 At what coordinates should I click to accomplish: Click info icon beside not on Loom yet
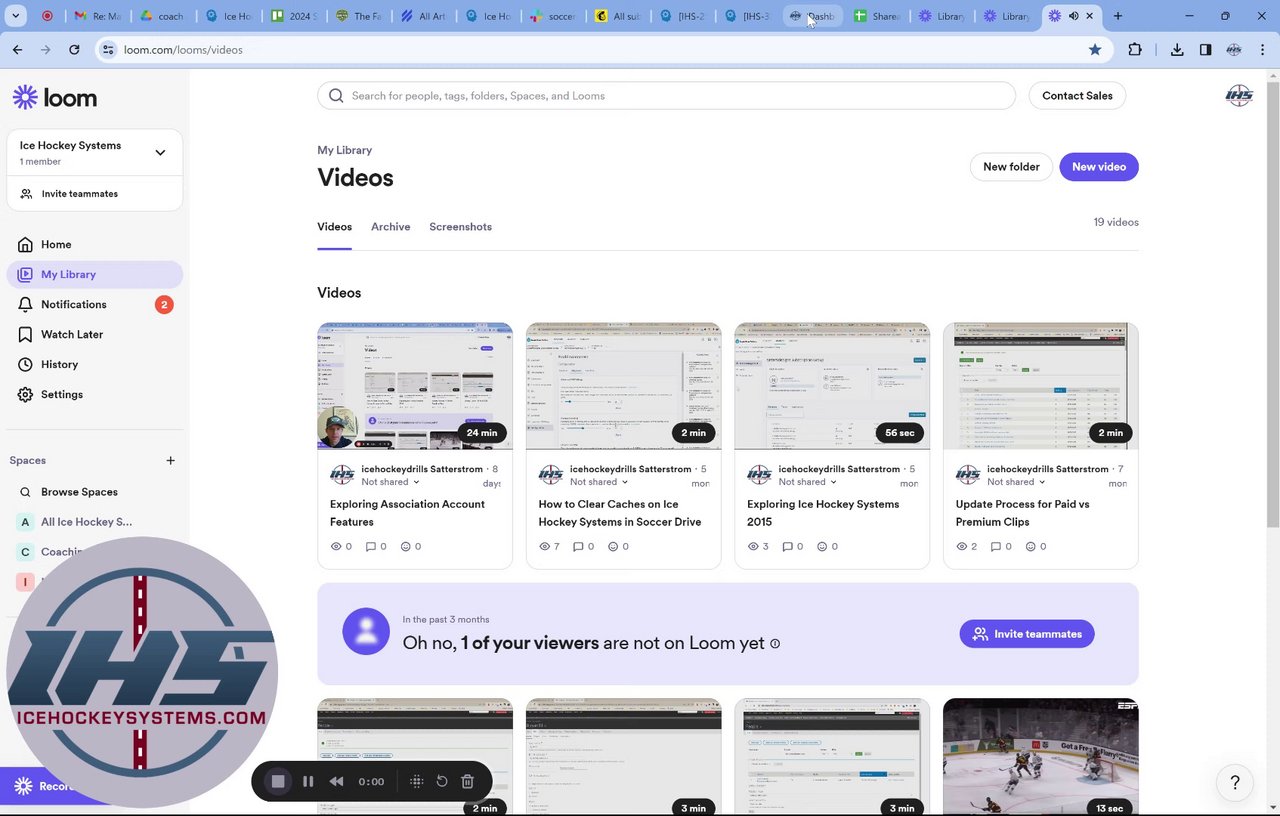[x=775, y=644]
